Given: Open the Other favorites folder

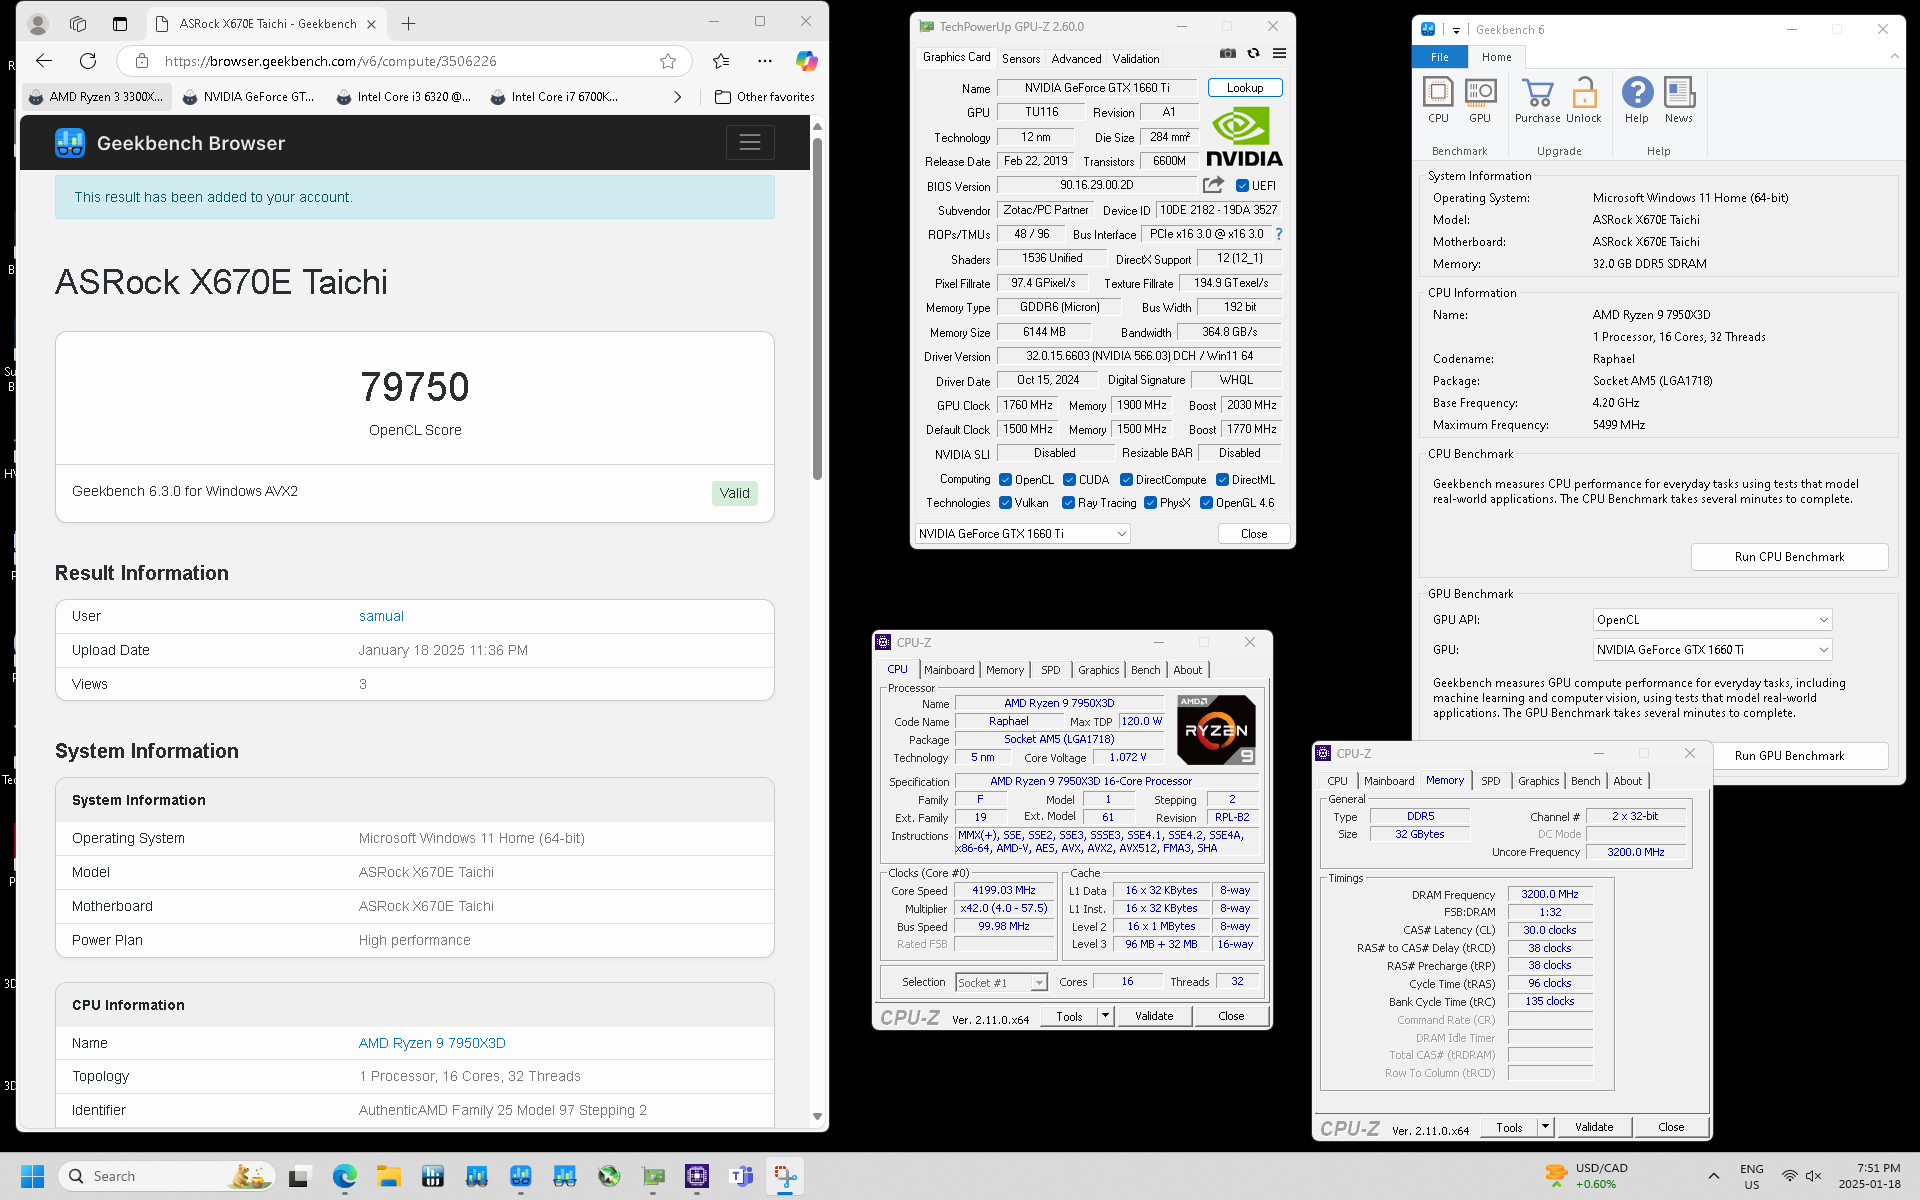Looking at the screenshot, I should (765, 97).
